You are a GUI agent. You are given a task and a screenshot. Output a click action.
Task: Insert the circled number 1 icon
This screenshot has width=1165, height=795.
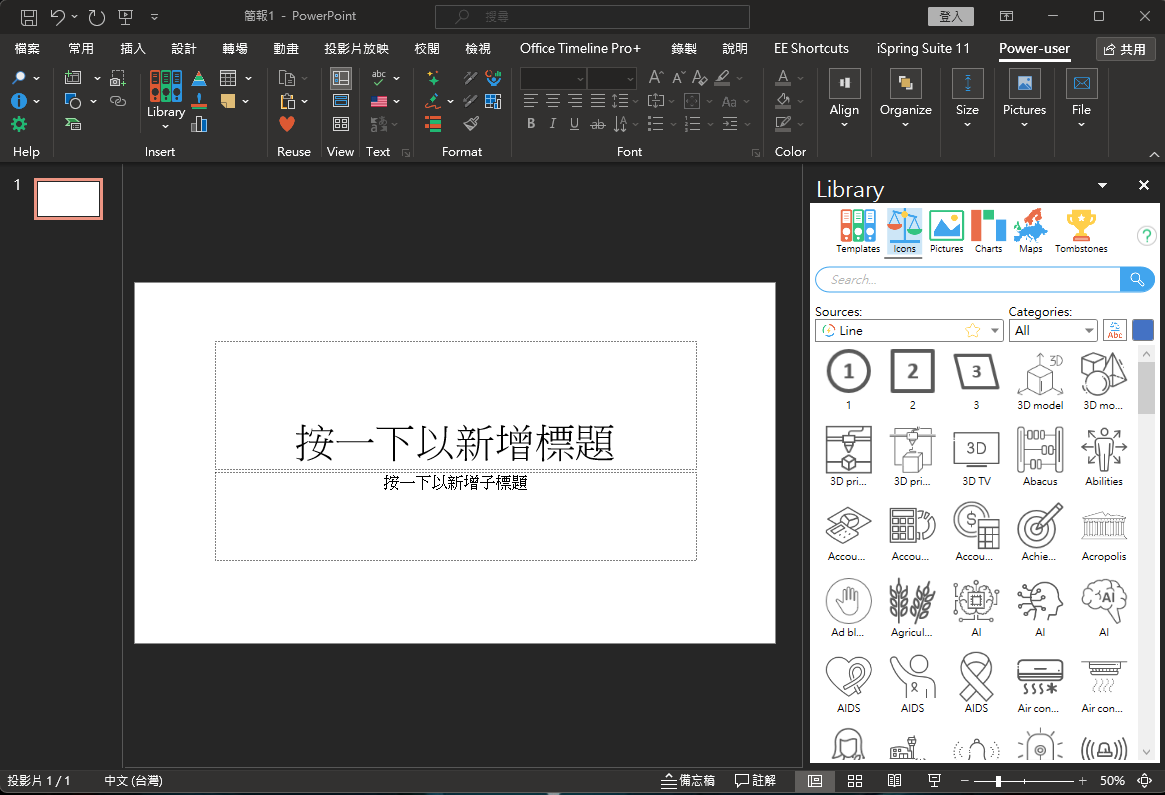coord(848,380)
